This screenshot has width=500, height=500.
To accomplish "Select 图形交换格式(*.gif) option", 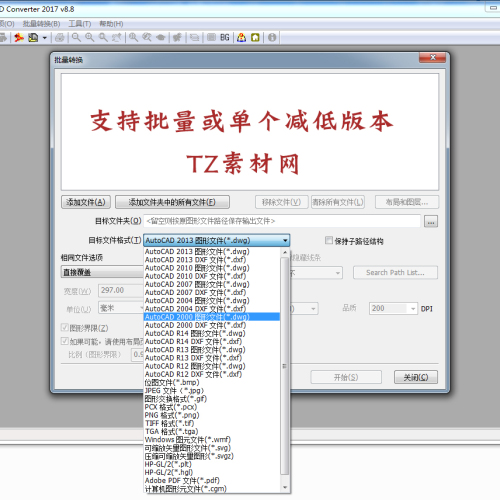I will pyautogui.click(x=212, y=399).
